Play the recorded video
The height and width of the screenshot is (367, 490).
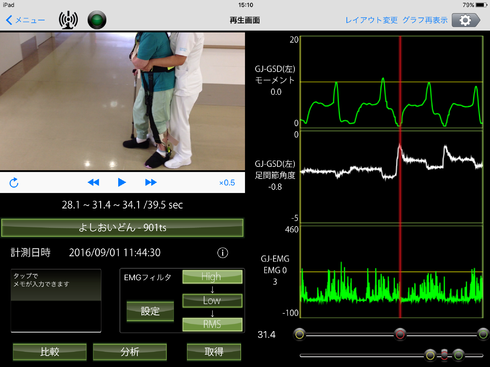(122, 182)
